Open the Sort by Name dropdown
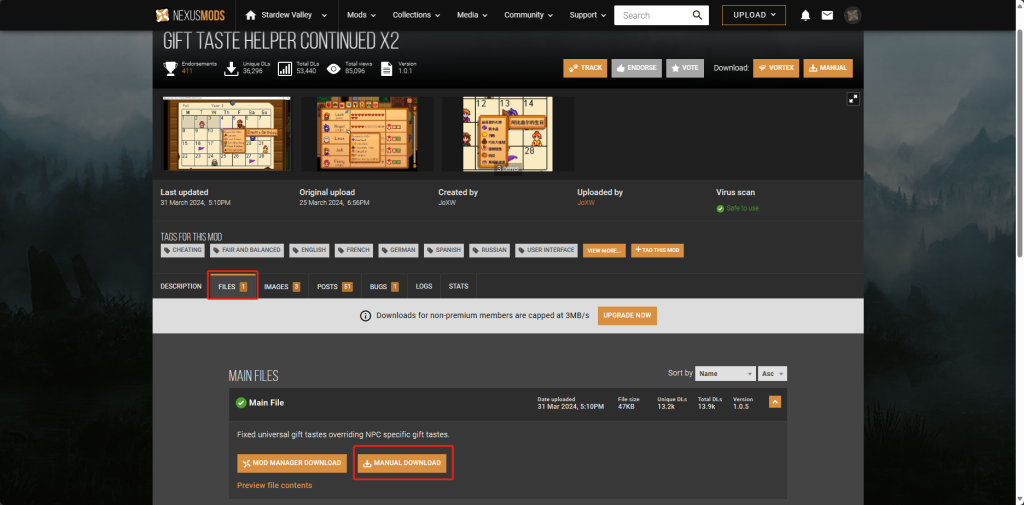This screenshot has height=505, width=1024. tap(725, 373)
